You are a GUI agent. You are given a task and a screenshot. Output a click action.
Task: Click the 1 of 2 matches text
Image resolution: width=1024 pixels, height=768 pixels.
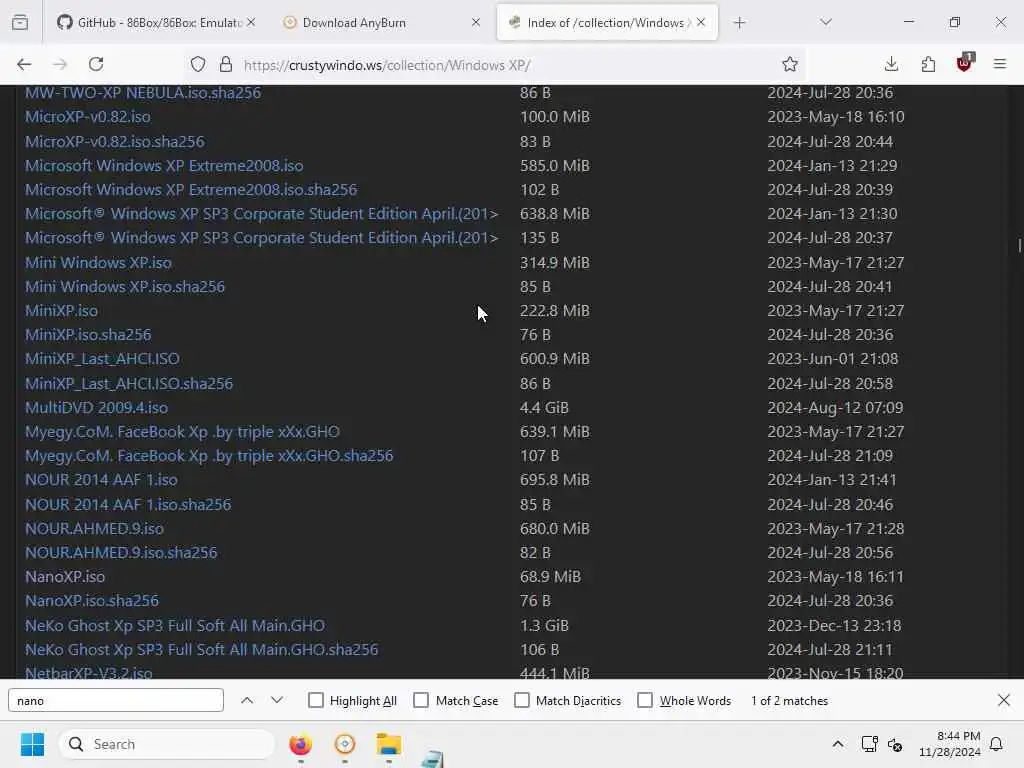pyautogui.click(x=790, y=701)
